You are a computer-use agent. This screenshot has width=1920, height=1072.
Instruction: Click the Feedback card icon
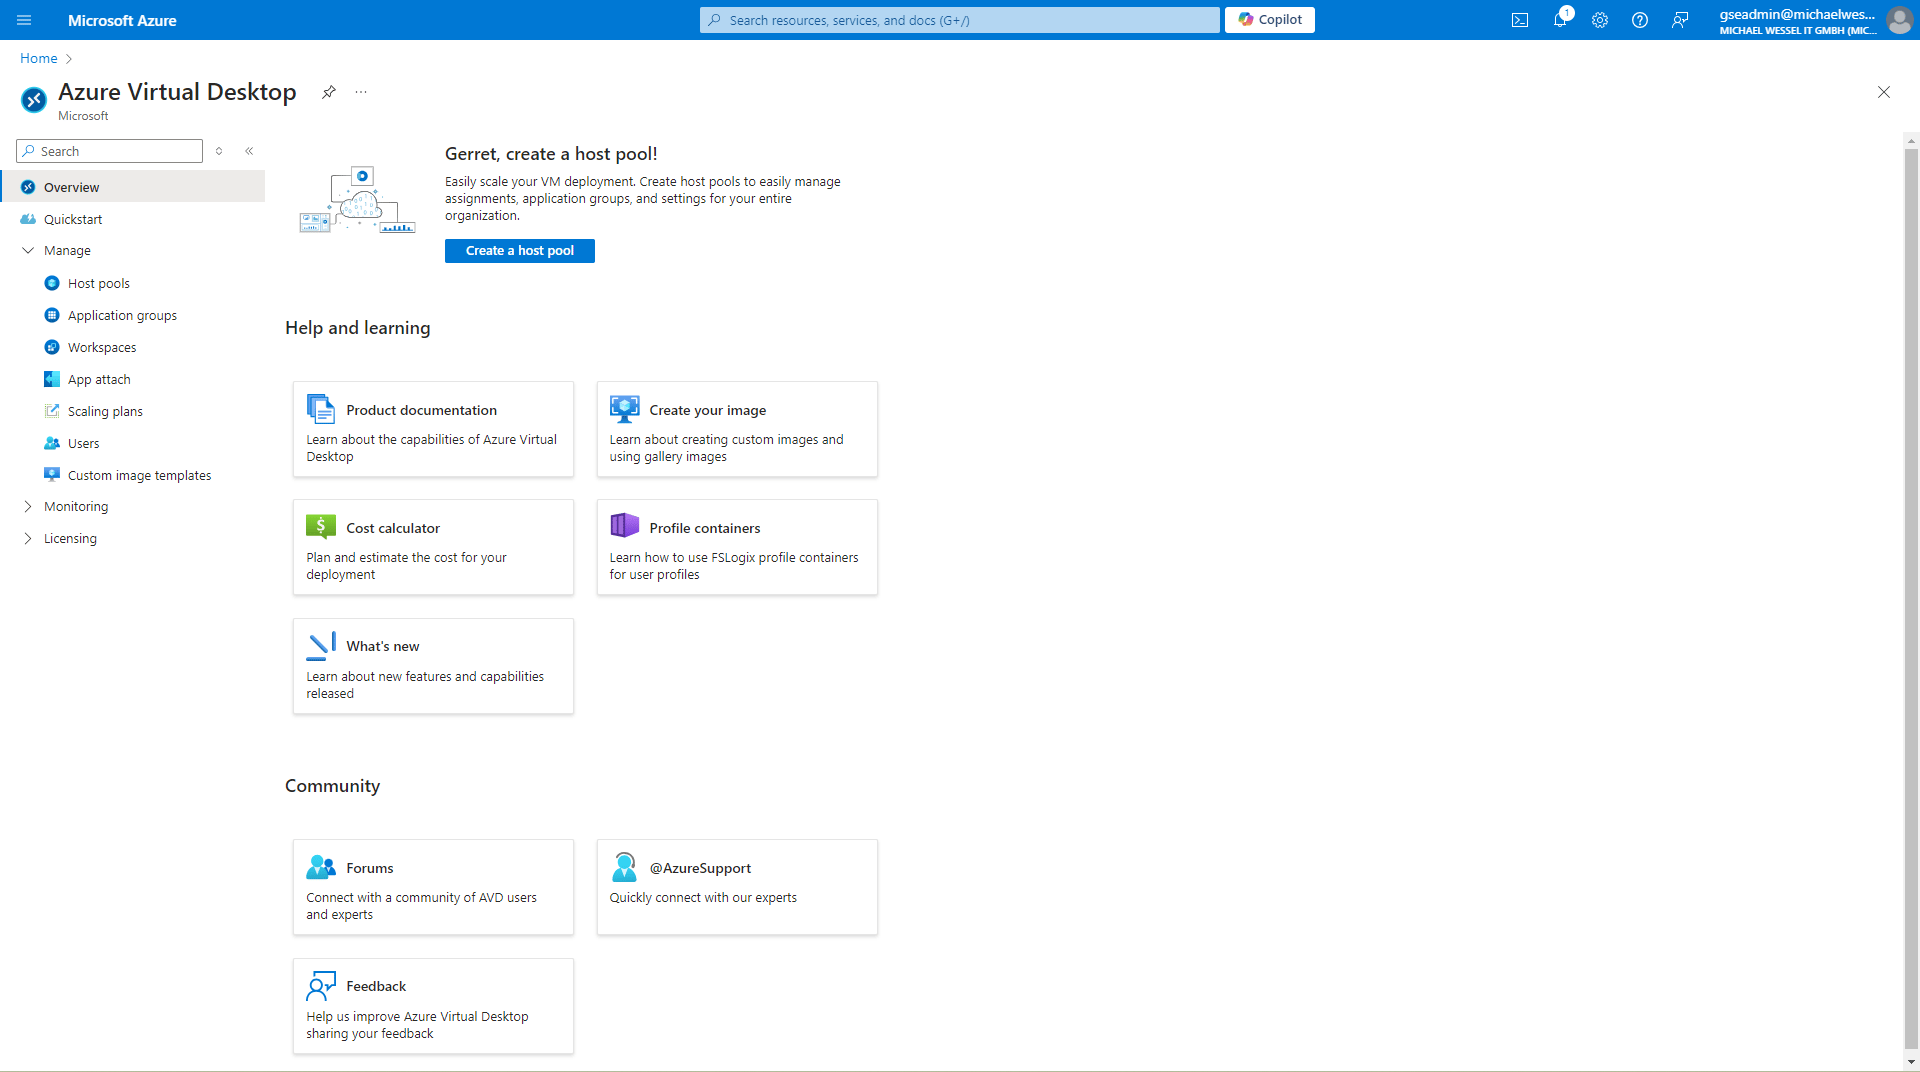pyautogui.click(x=321, y=986)
